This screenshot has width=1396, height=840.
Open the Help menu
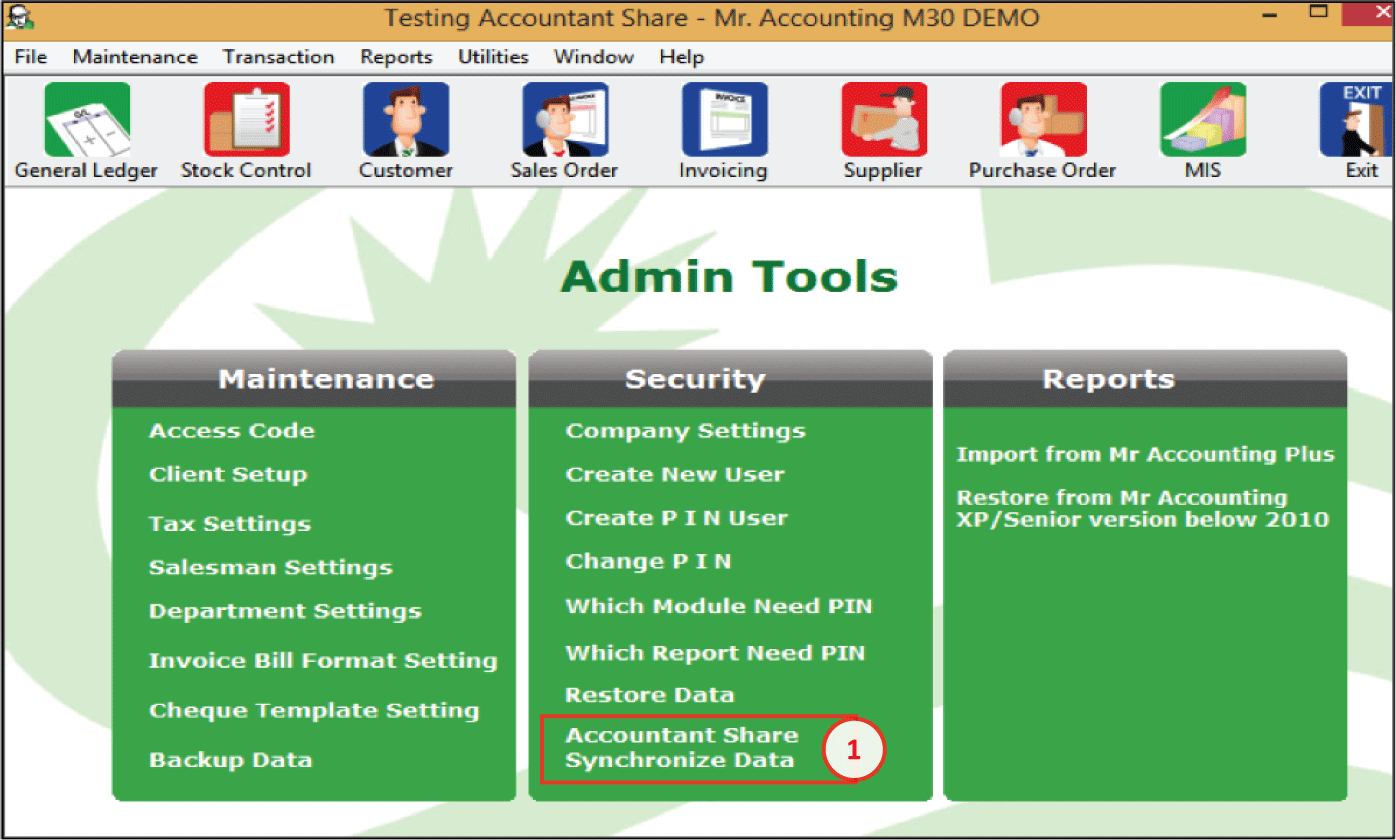pos(682,57)
